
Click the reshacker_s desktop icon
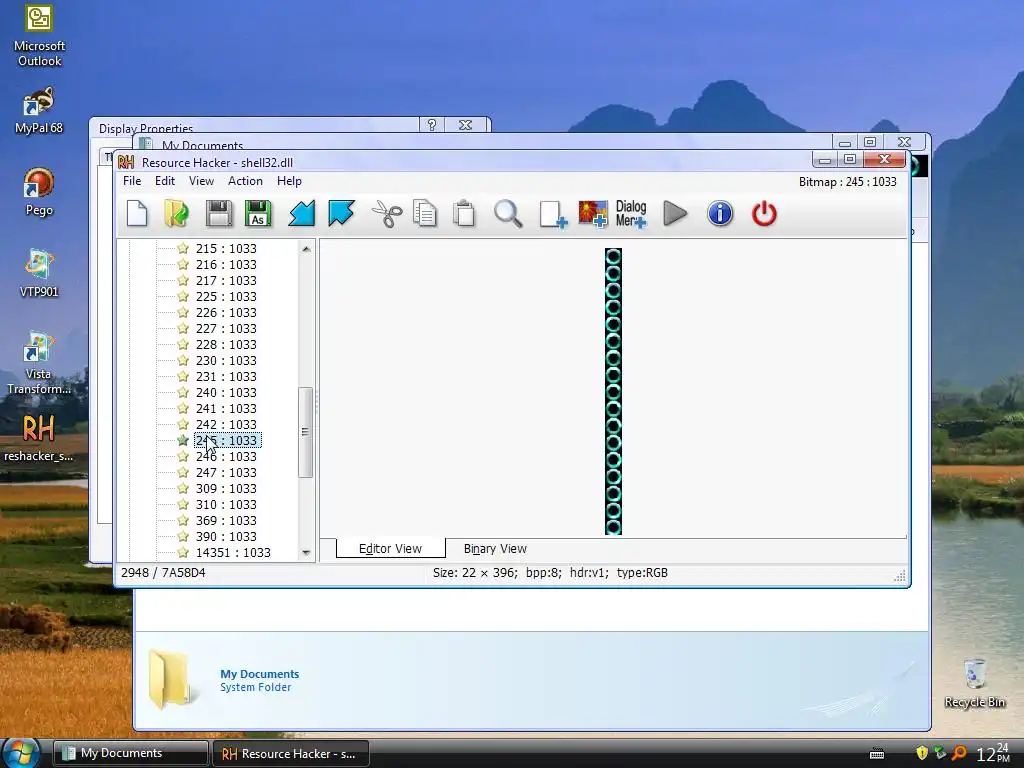point(39,438)
